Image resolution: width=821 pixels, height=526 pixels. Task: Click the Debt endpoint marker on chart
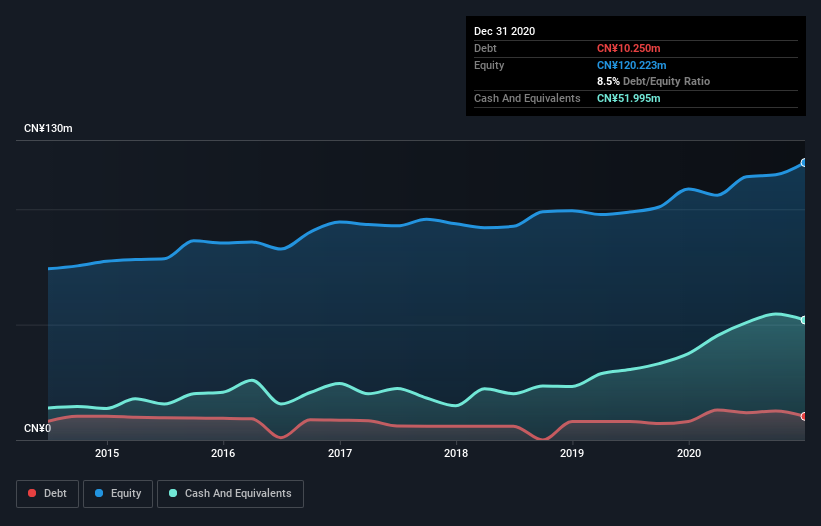click(x=804, y=416)
